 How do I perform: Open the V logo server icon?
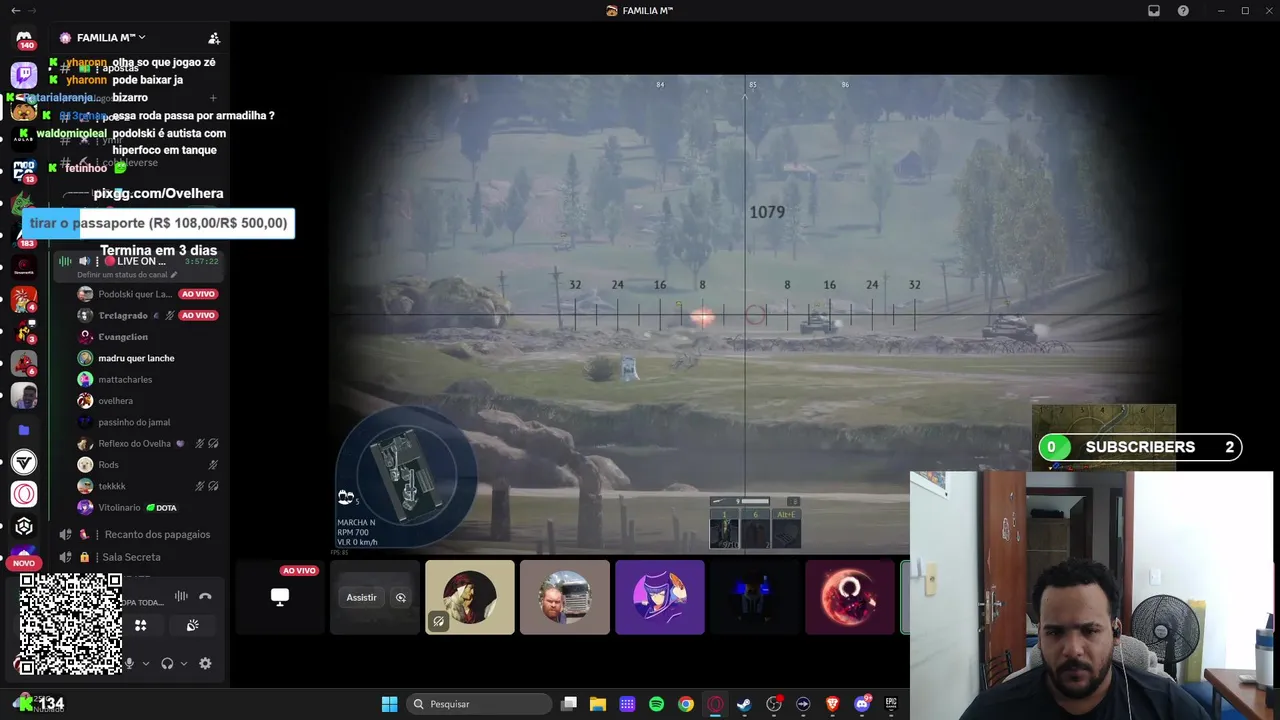click(x=24, y=462)
